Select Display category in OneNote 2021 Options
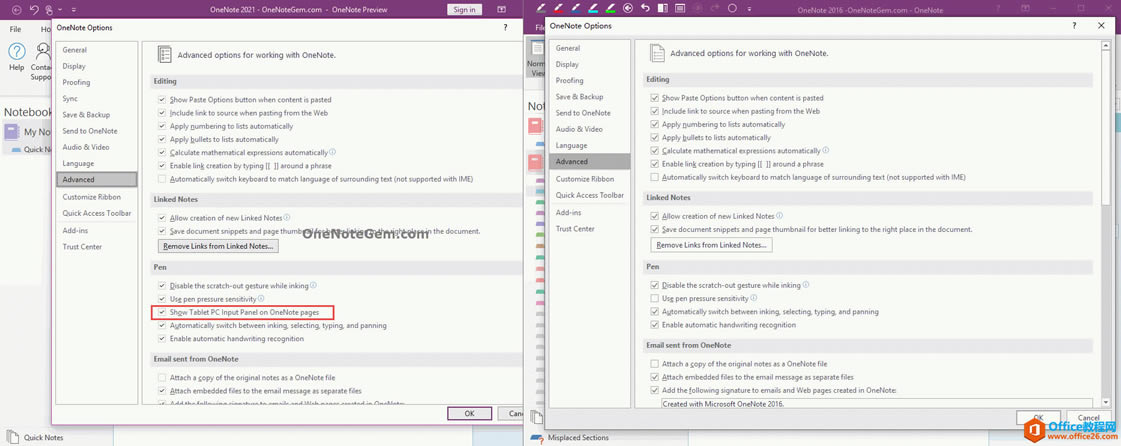 [97, 66]
